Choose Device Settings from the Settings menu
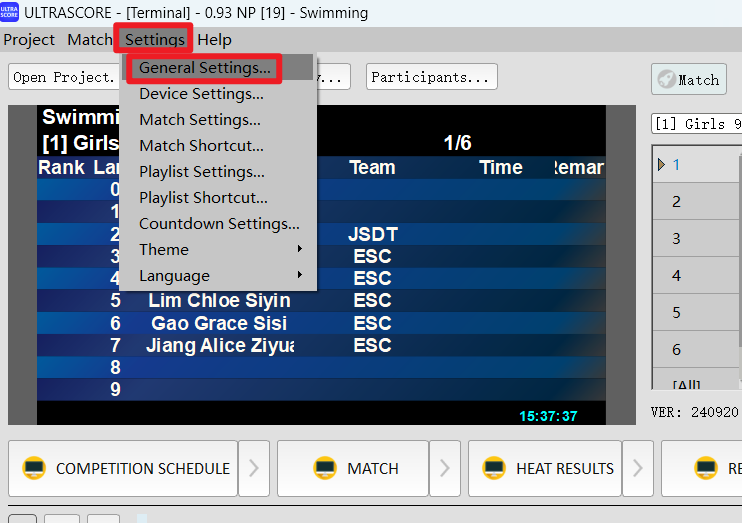The width and height of the screenshot is (742, 523). 201,94
